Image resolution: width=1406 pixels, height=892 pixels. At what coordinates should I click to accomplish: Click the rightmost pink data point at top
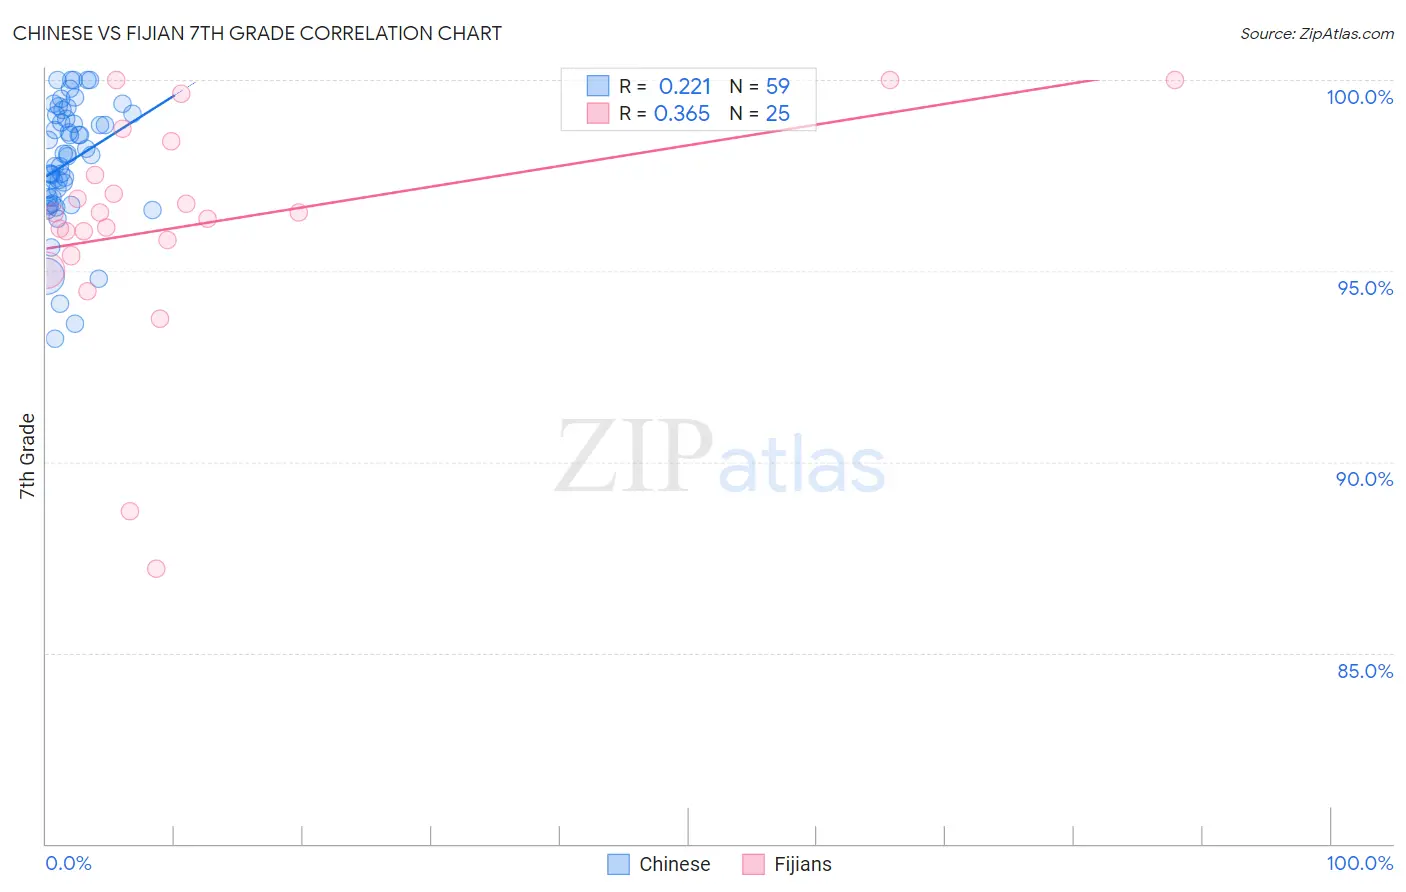[x=1175, y=80]
